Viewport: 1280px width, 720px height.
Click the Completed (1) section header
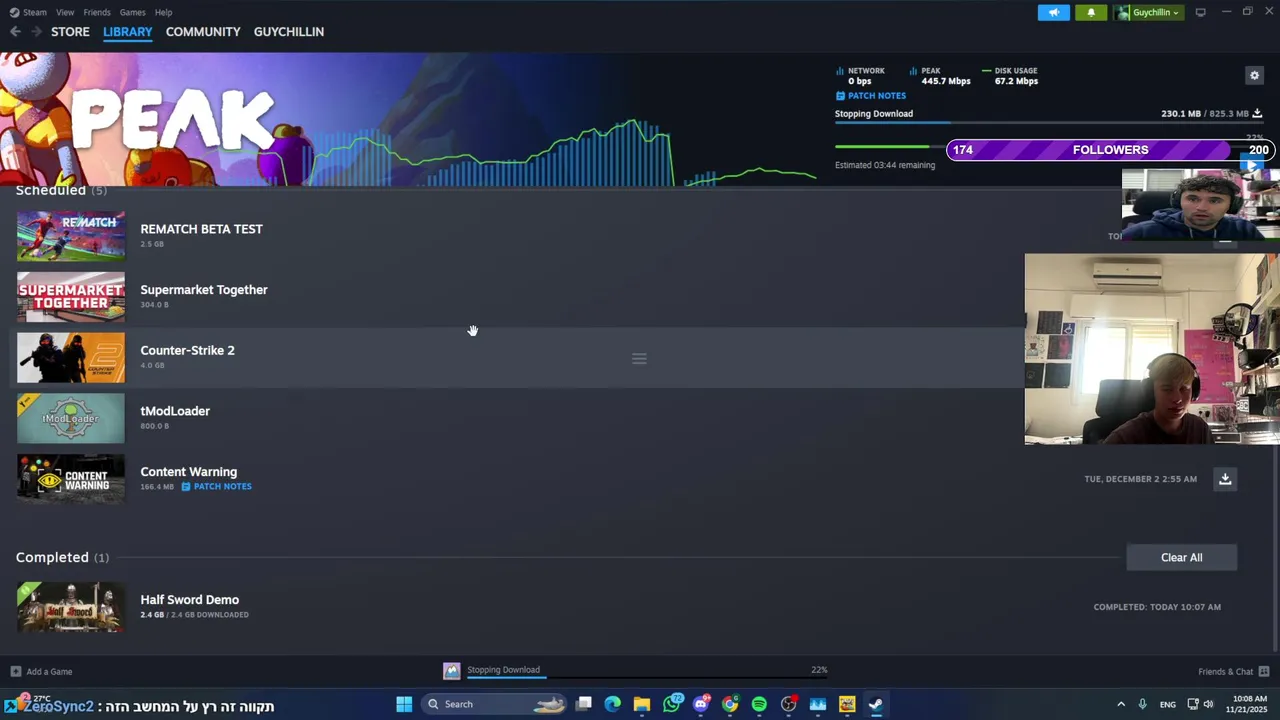click(x=62, y=557)
